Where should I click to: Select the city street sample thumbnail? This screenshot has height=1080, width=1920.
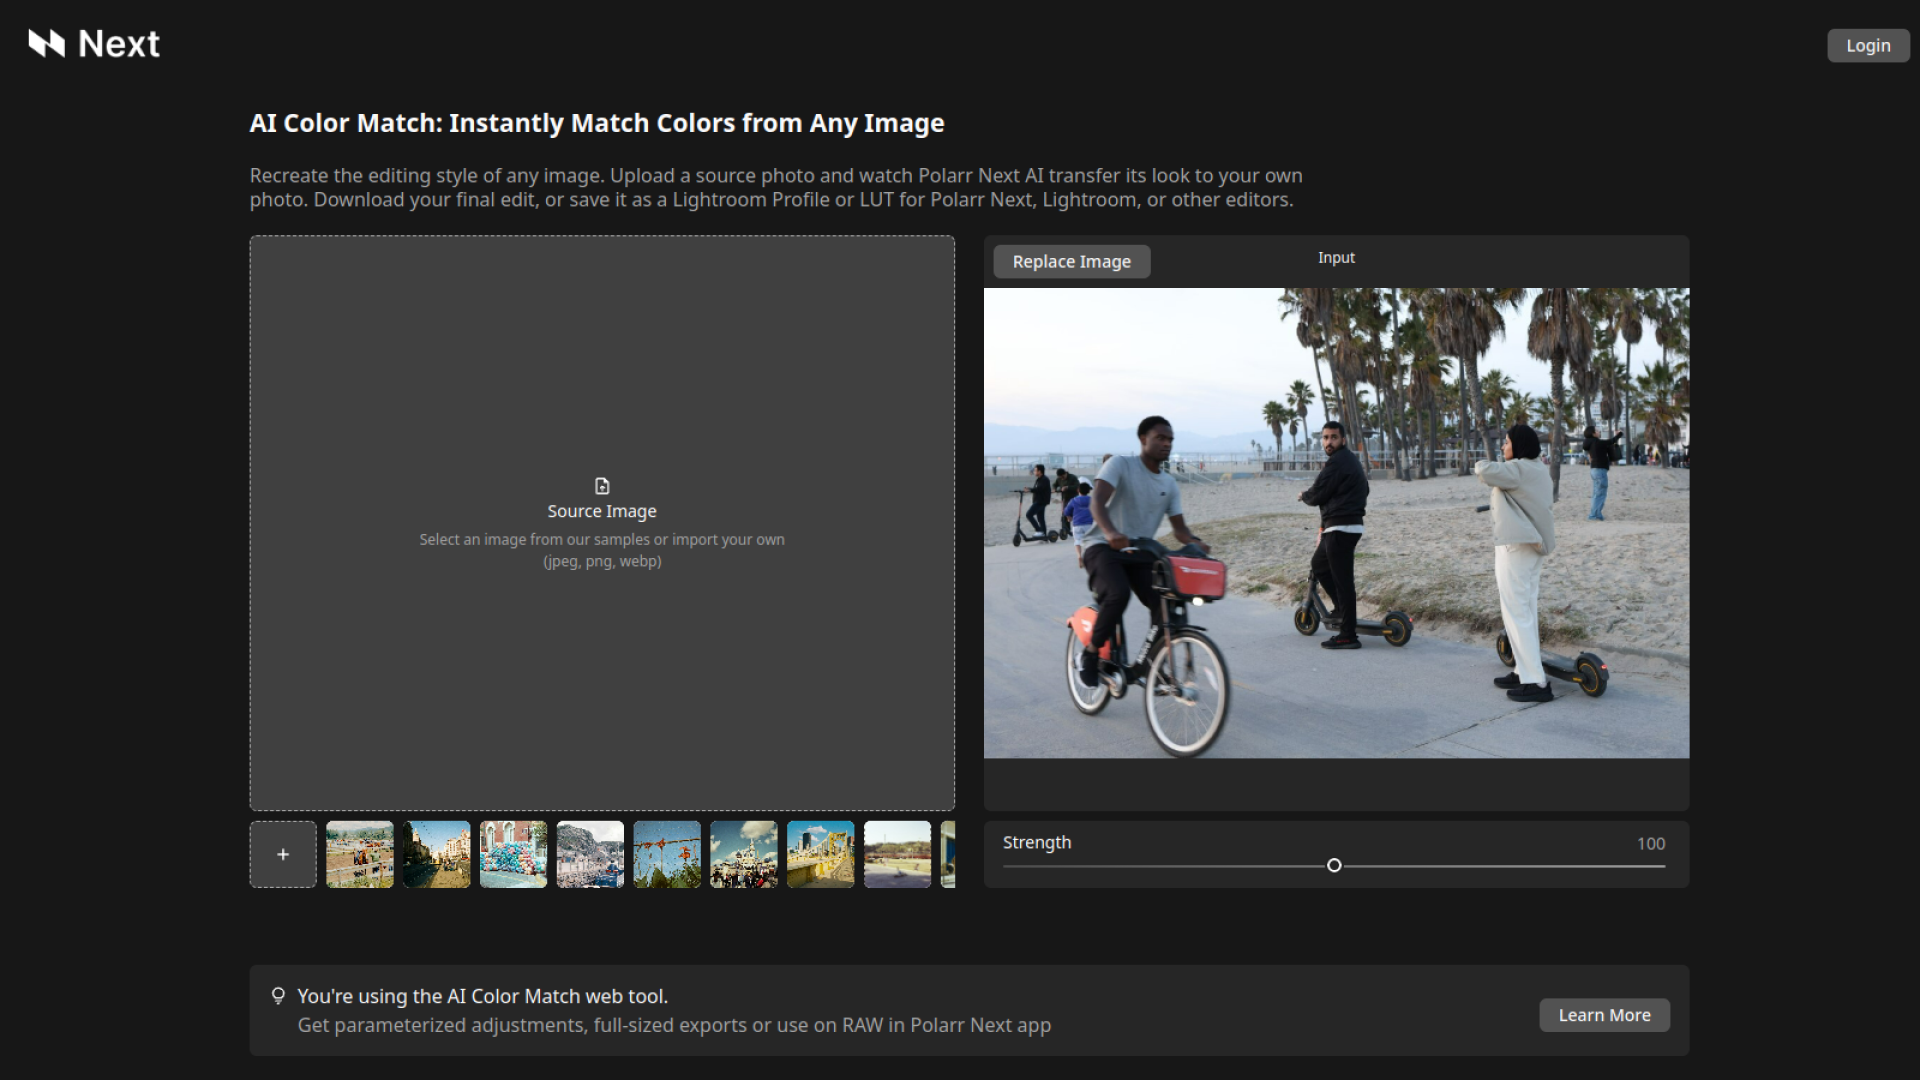point(437,854)
